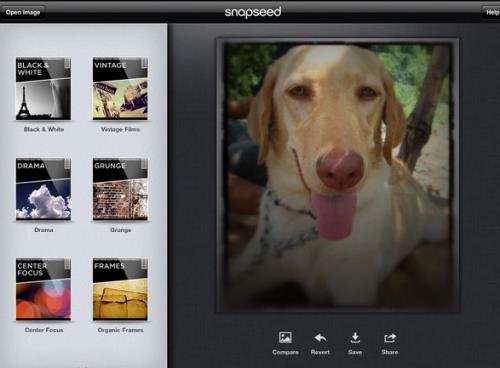Screen dimensions: 500x368
Task: Tap the Save download icon
Action: (x=355, y=338)
